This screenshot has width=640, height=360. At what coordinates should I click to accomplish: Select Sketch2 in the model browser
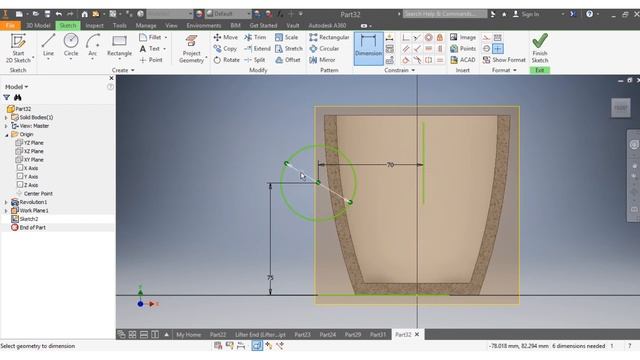[29, 219]
